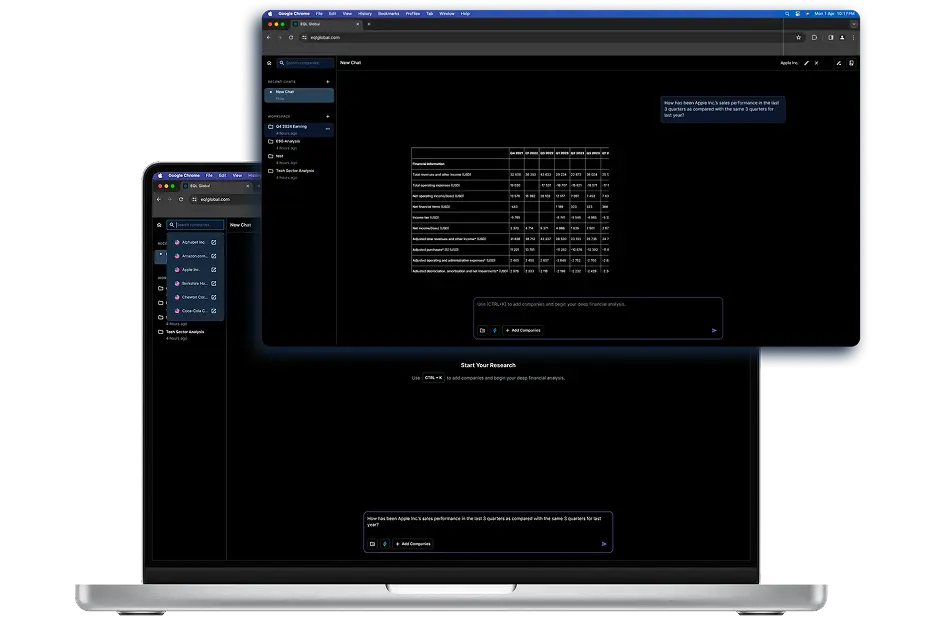The width and height of the screenshot is (943, 620).
Task: Open Edit menu in front window menu bar
Action: click(x=332, y=13)
